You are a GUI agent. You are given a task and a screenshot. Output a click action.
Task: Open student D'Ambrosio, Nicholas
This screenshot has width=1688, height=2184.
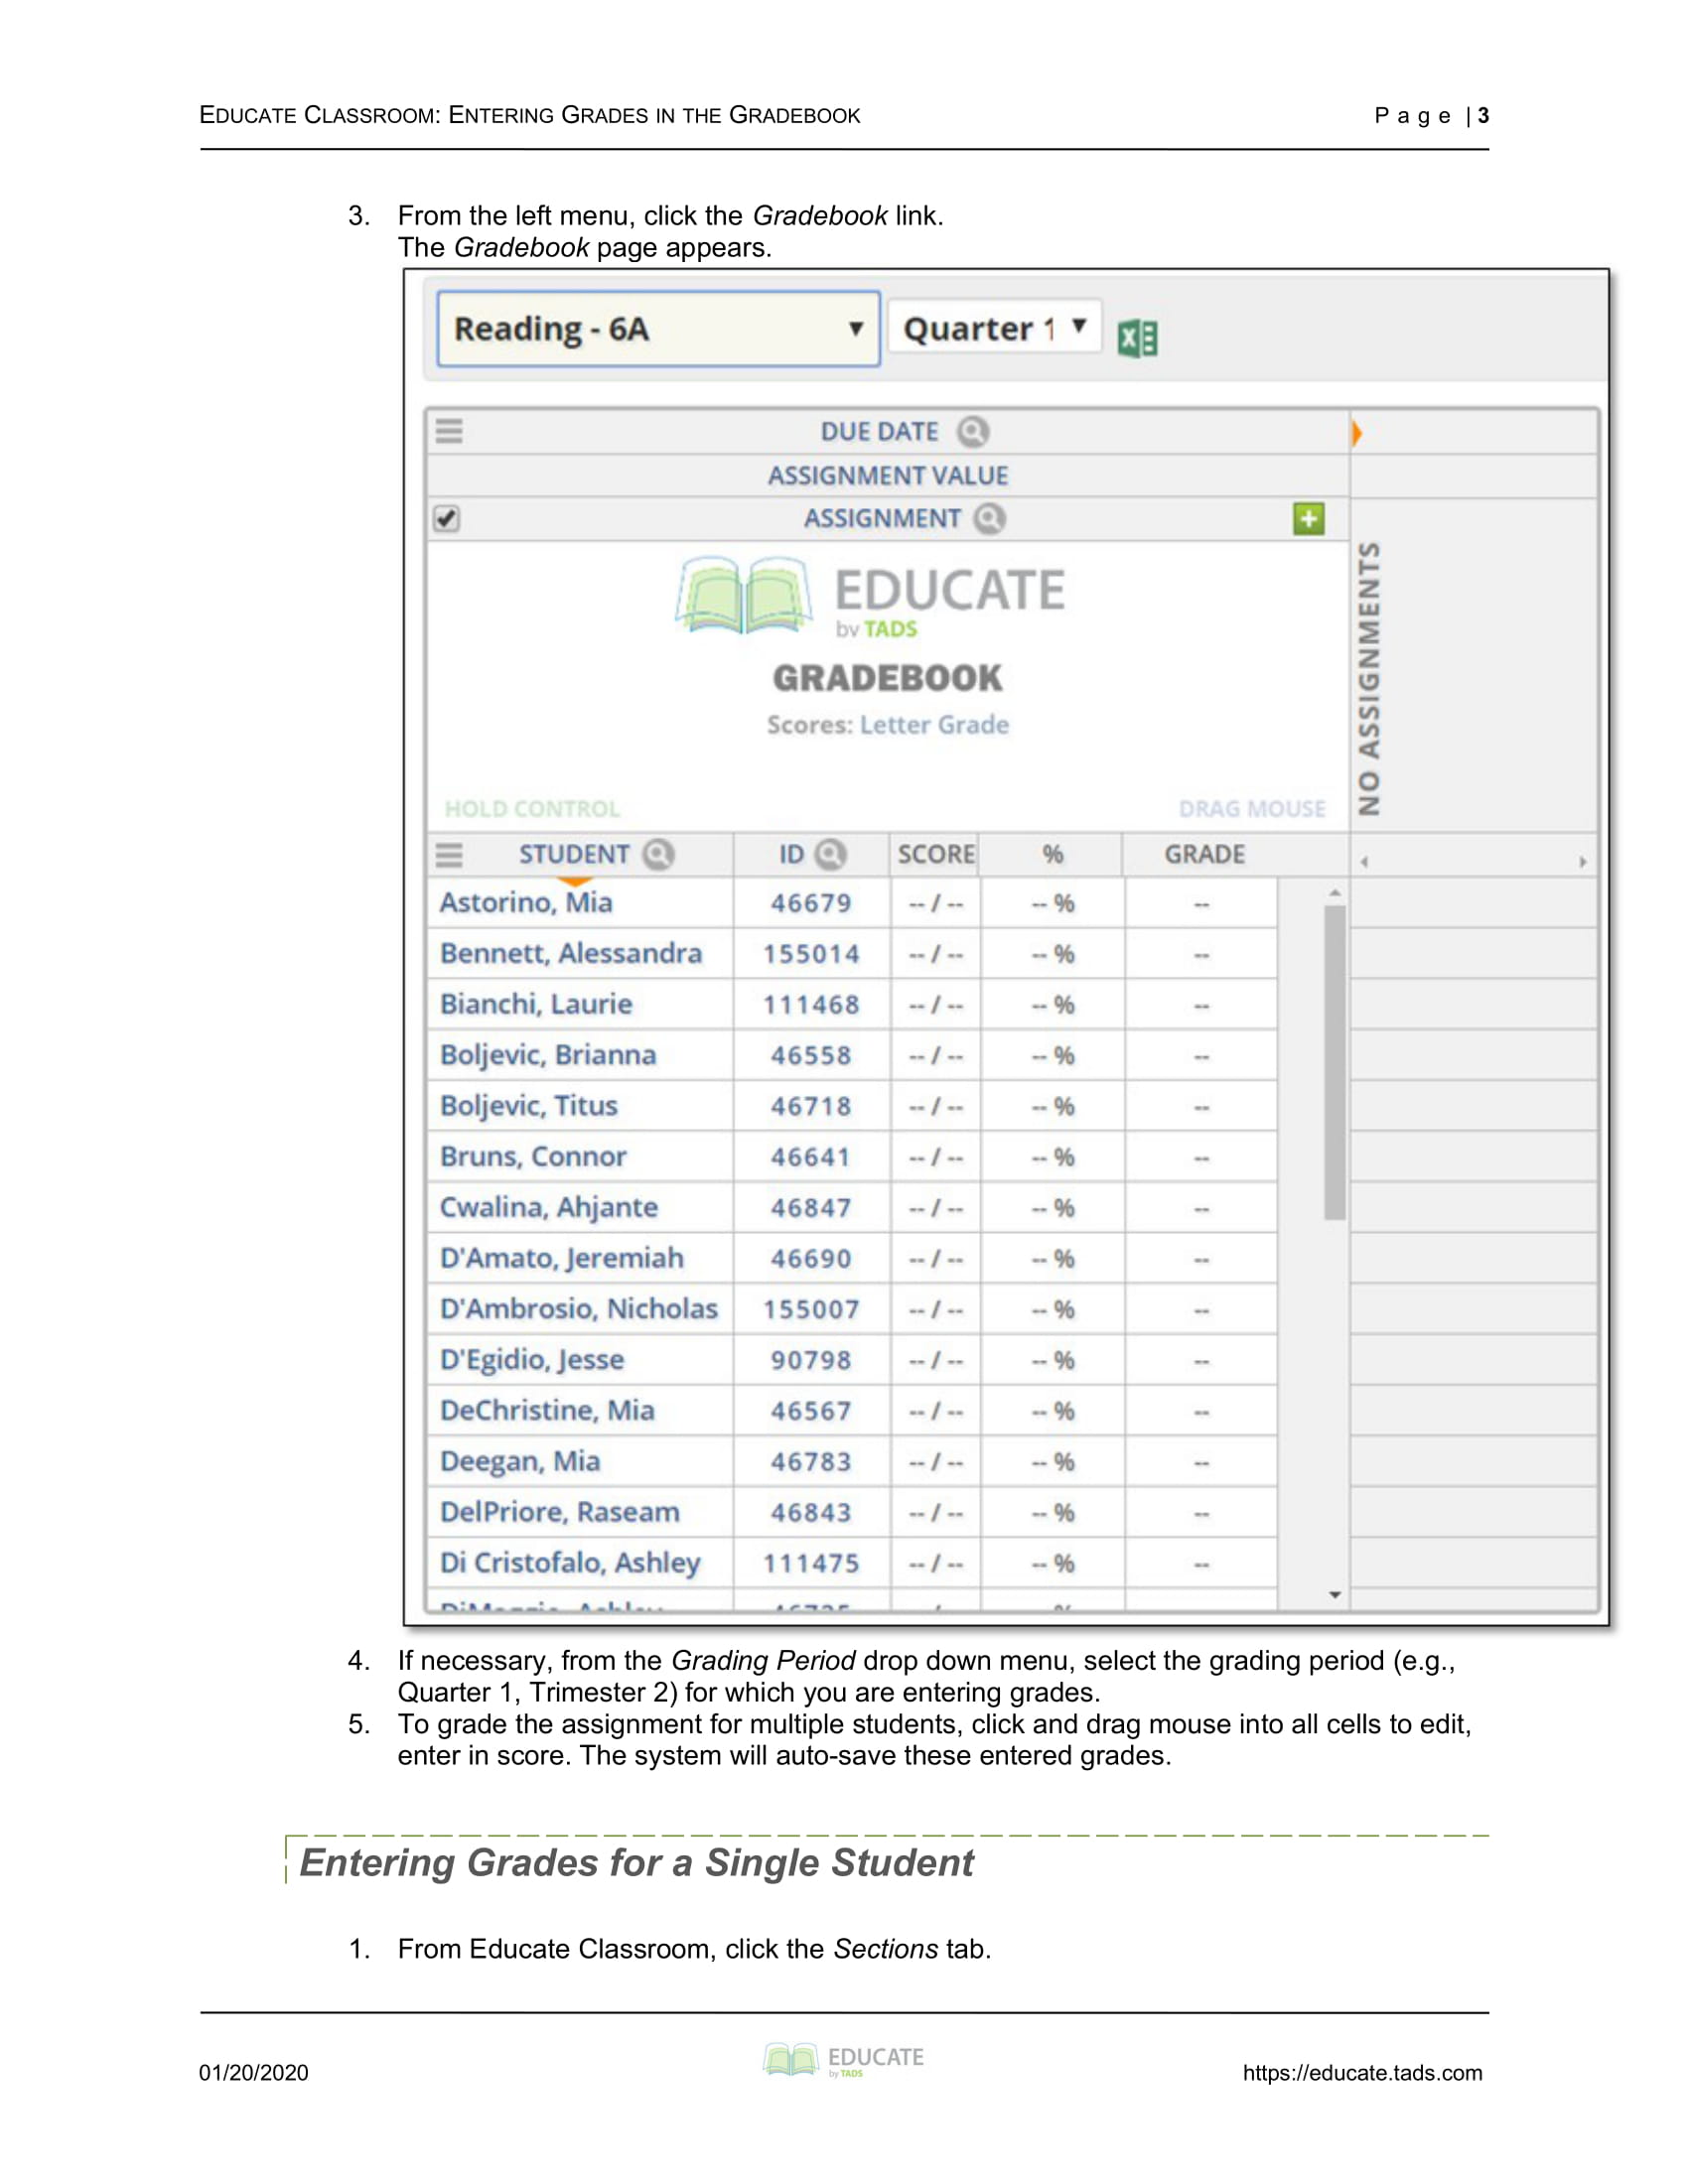[579, 1308]
